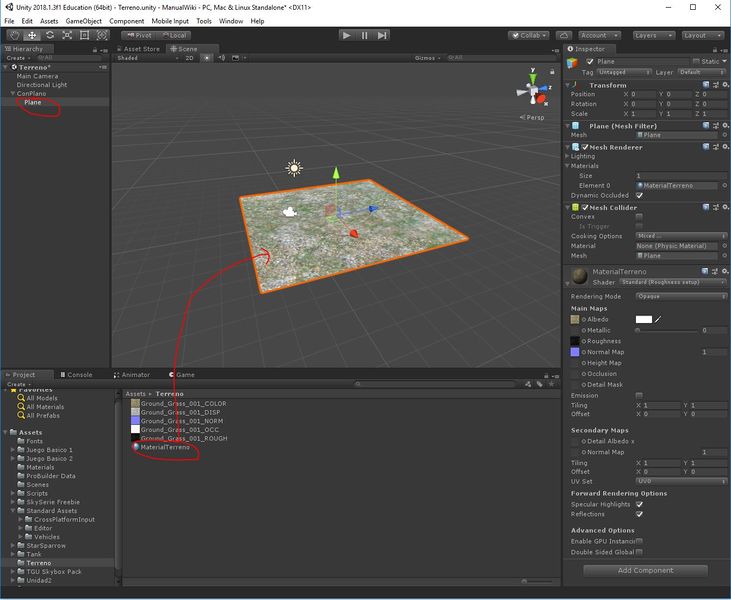Image resolution: width=731 pixels, height=600 pixels.
Task: Open the Layer dropdown
Action: pyautogui.click(x=702, y=72)
